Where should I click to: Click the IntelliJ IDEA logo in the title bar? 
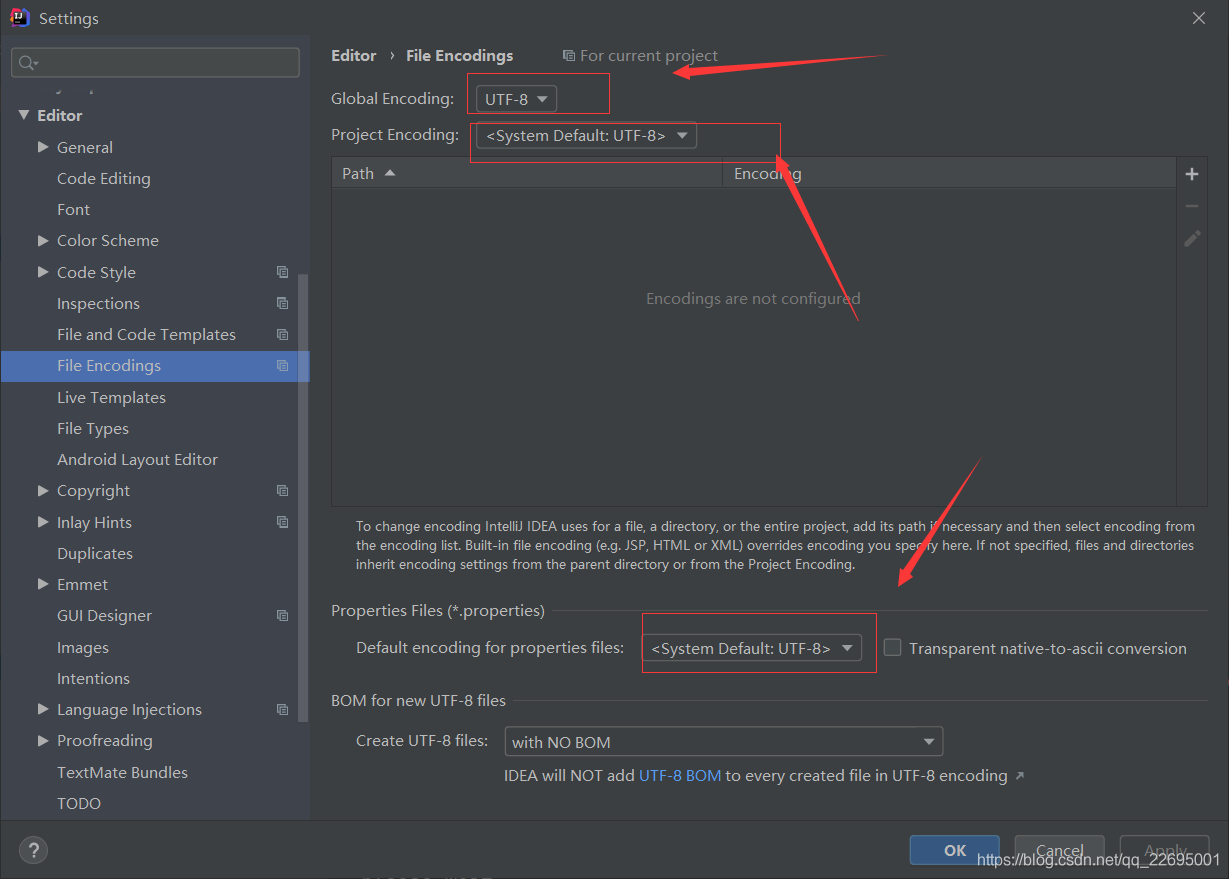click(19, 17)
